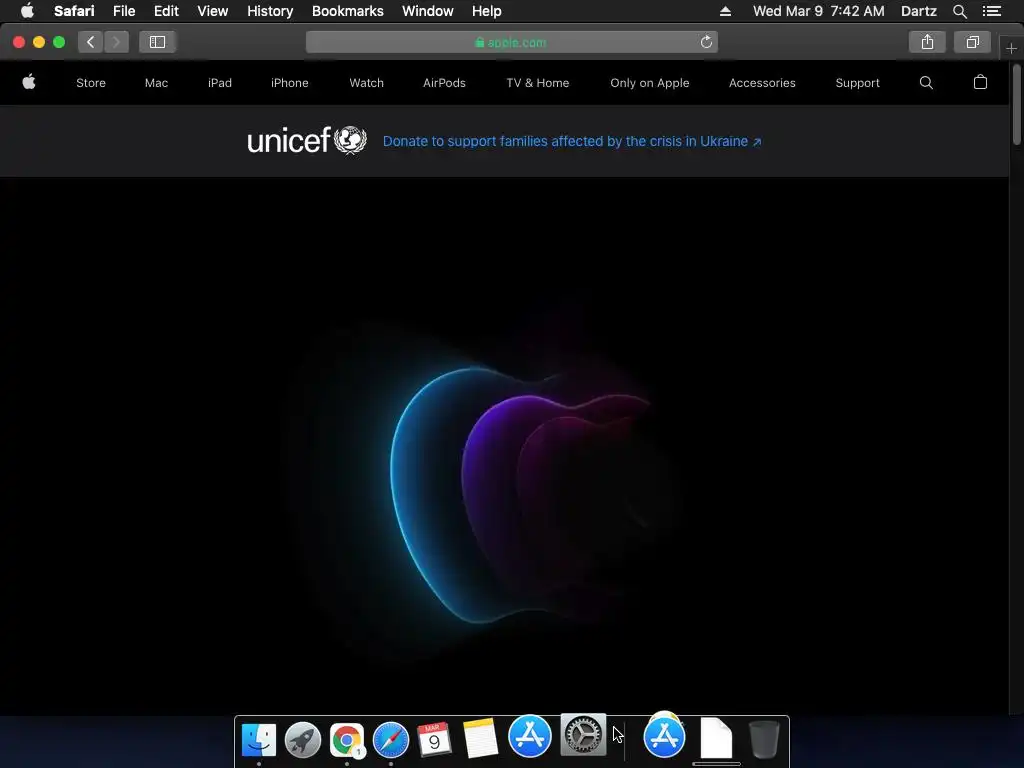Go to Store on Apple site
1024x768 pixels.
91,83
